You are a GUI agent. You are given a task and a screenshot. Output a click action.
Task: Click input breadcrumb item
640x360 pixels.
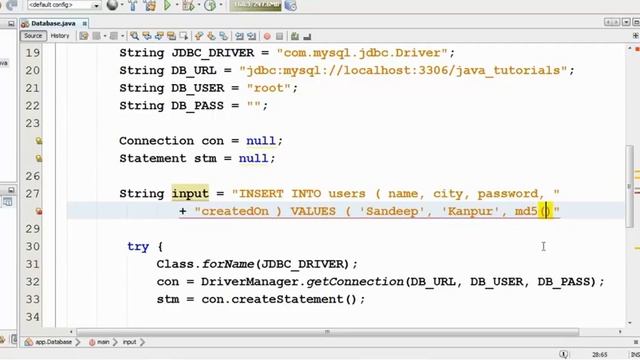(x=129, y=342)
